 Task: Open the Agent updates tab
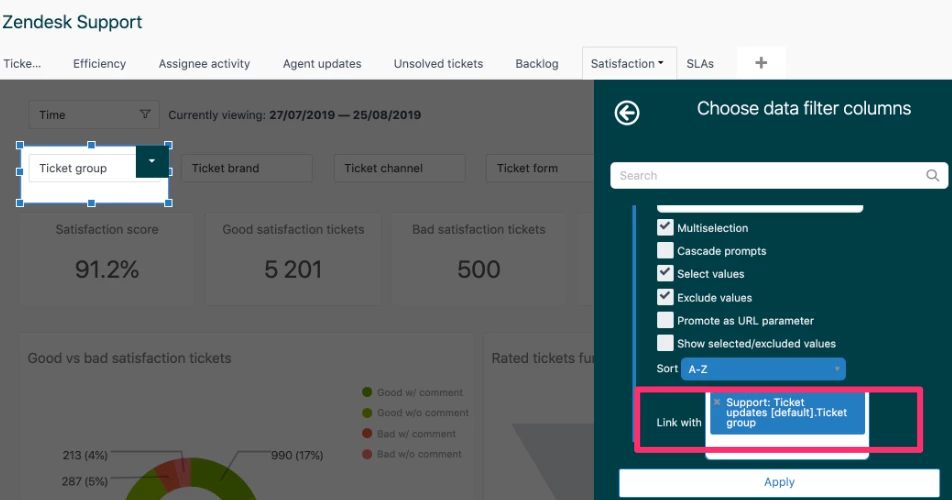[x=322, y=64]
